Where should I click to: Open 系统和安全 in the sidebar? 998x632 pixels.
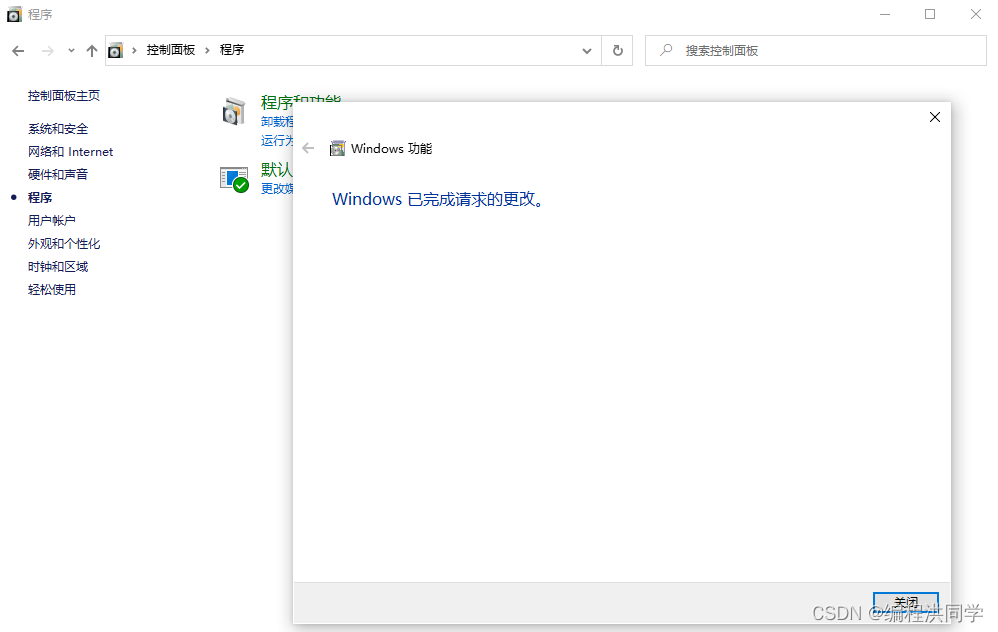[58, 129]
